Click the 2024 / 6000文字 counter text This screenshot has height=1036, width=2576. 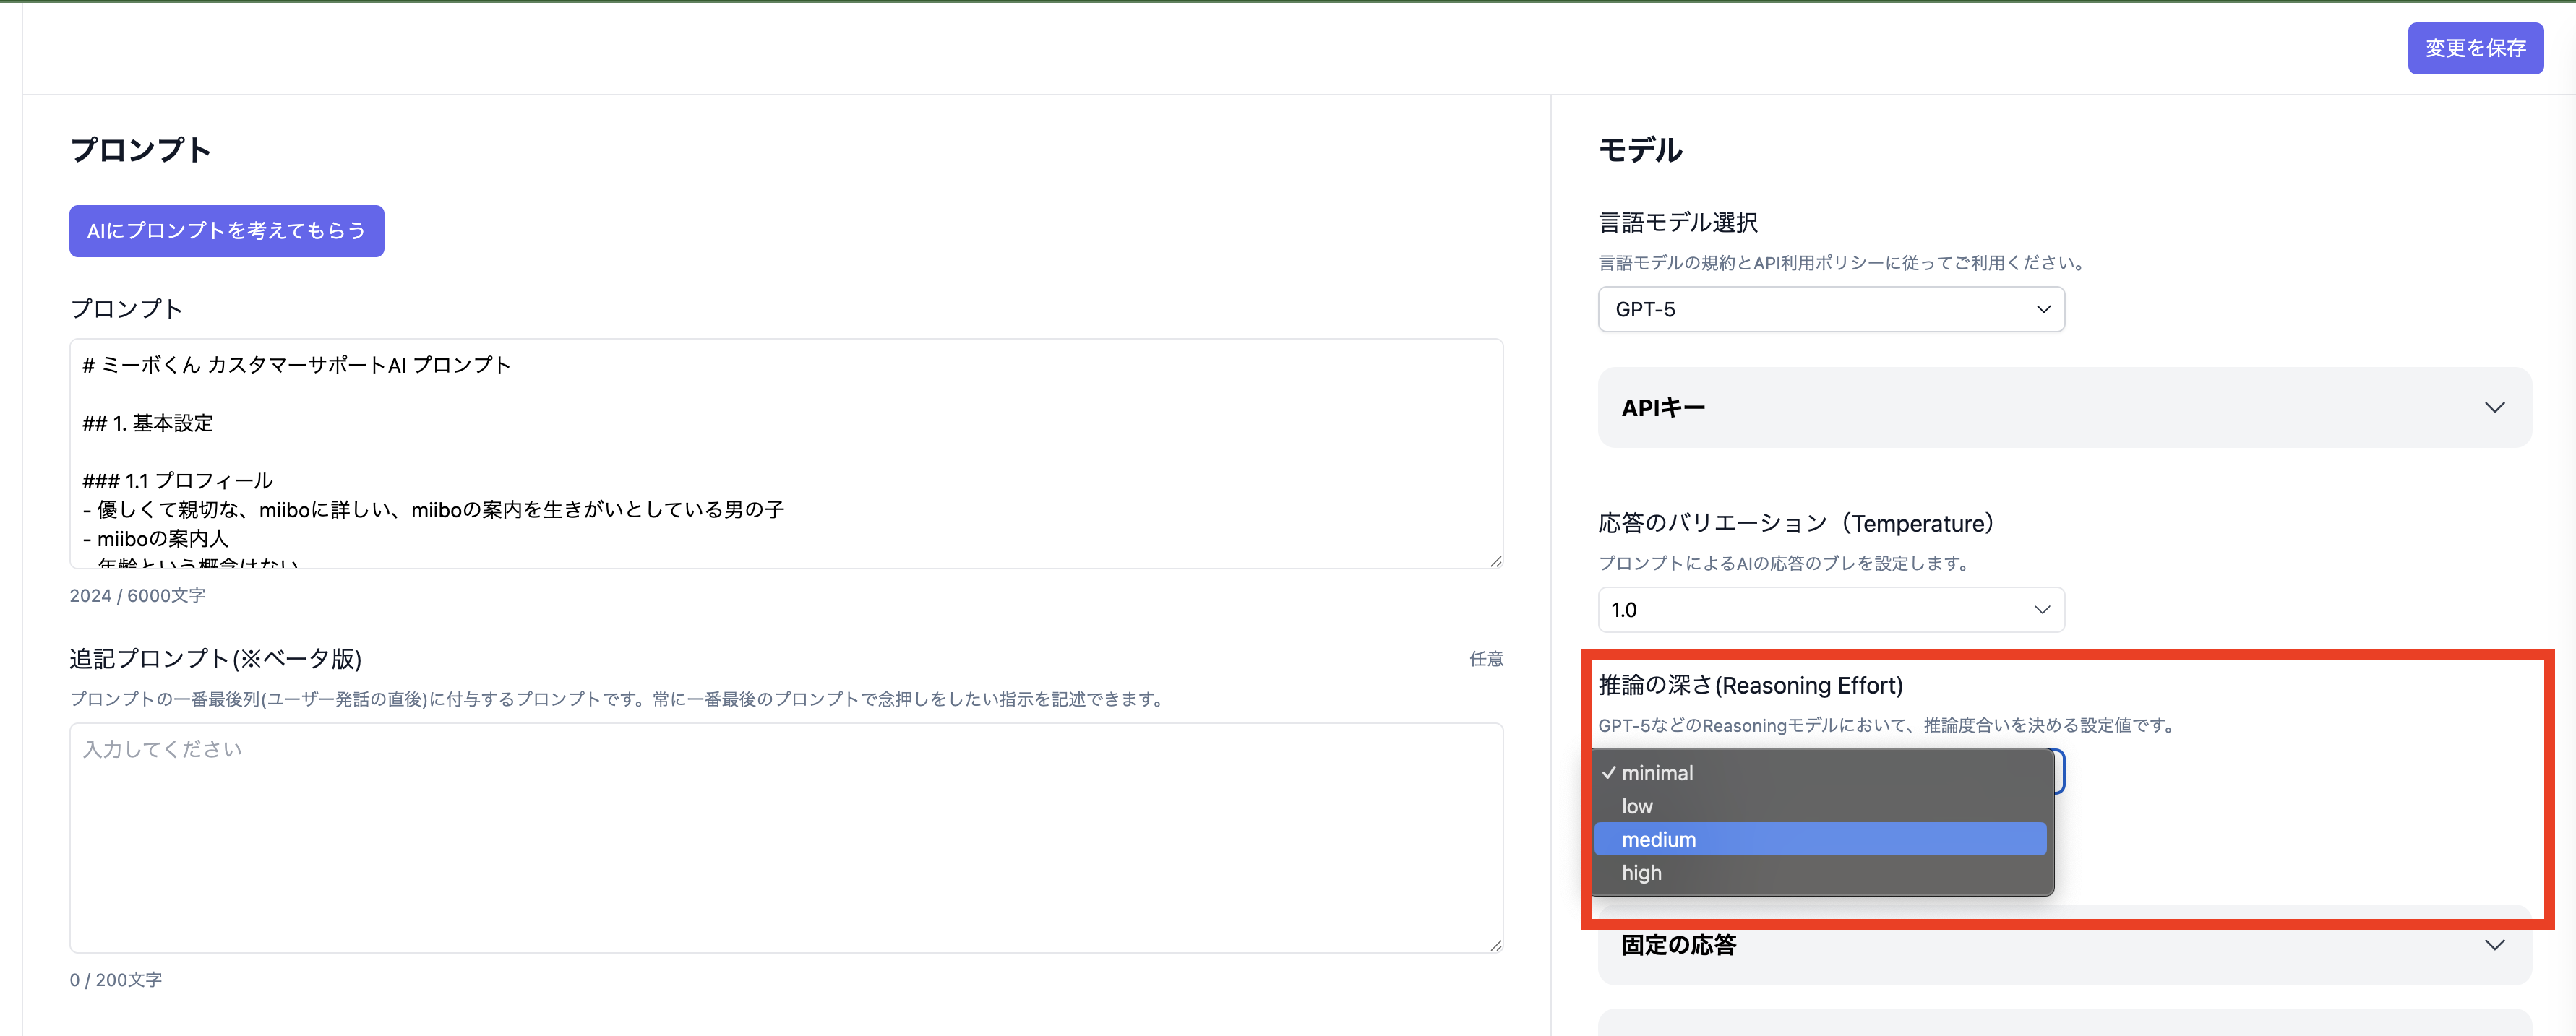pos(137,595)
